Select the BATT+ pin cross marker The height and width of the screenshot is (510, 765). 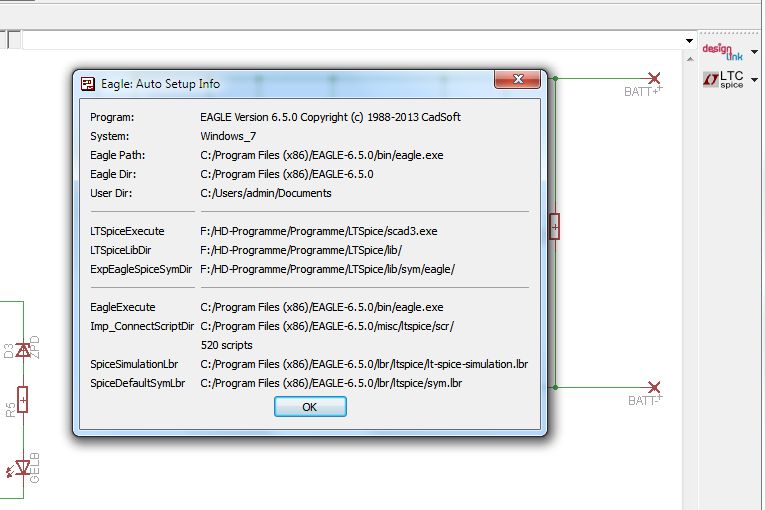point(654,78)
